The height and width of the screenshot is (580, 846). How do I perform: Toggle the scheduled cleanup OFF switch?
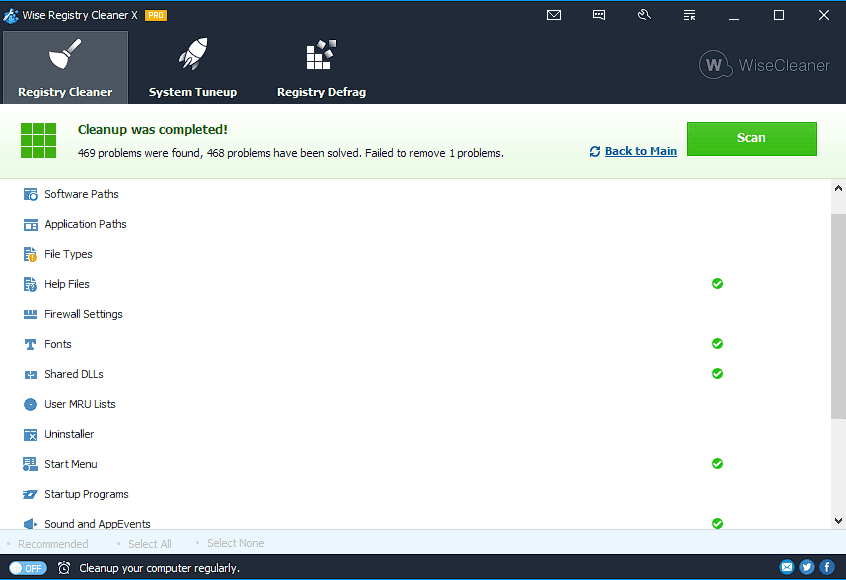[x=28, y=568]
